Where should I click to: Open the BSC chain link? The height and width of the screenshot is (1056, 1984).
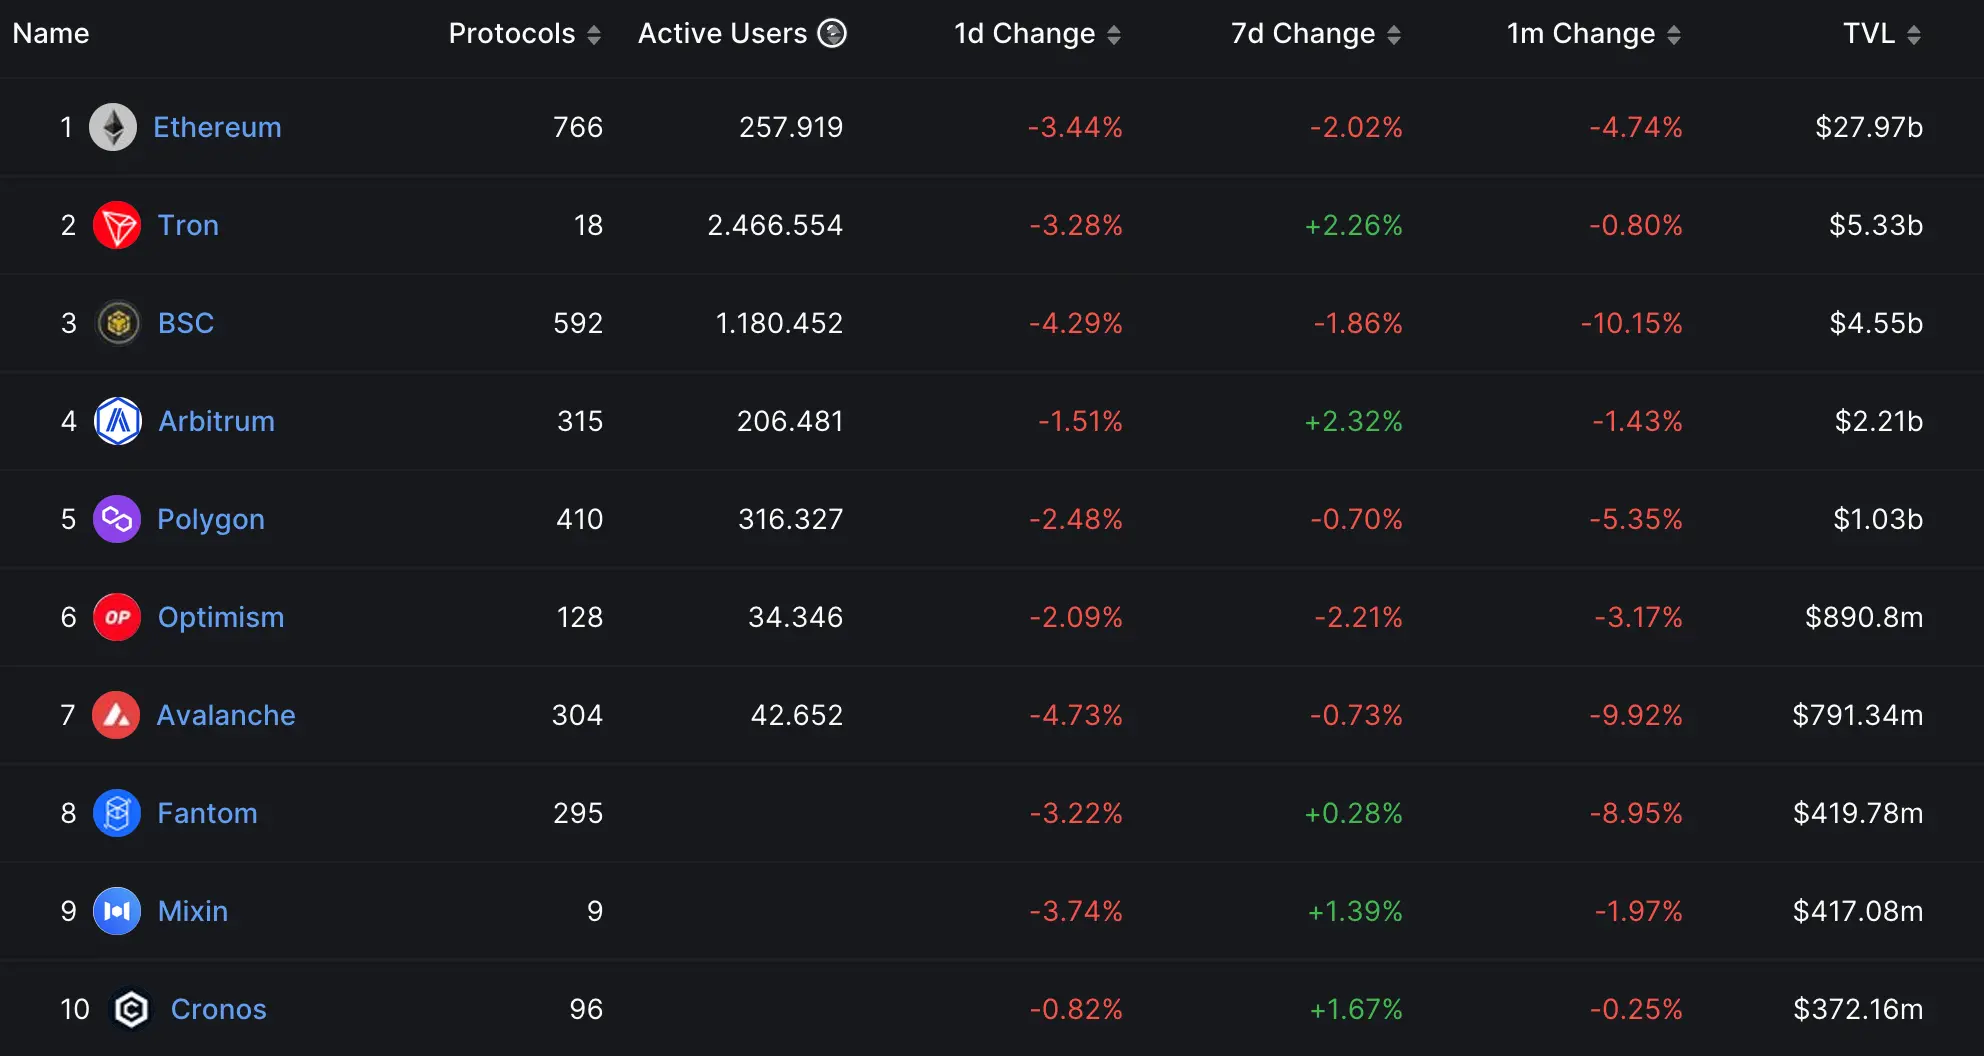(186, 323)
